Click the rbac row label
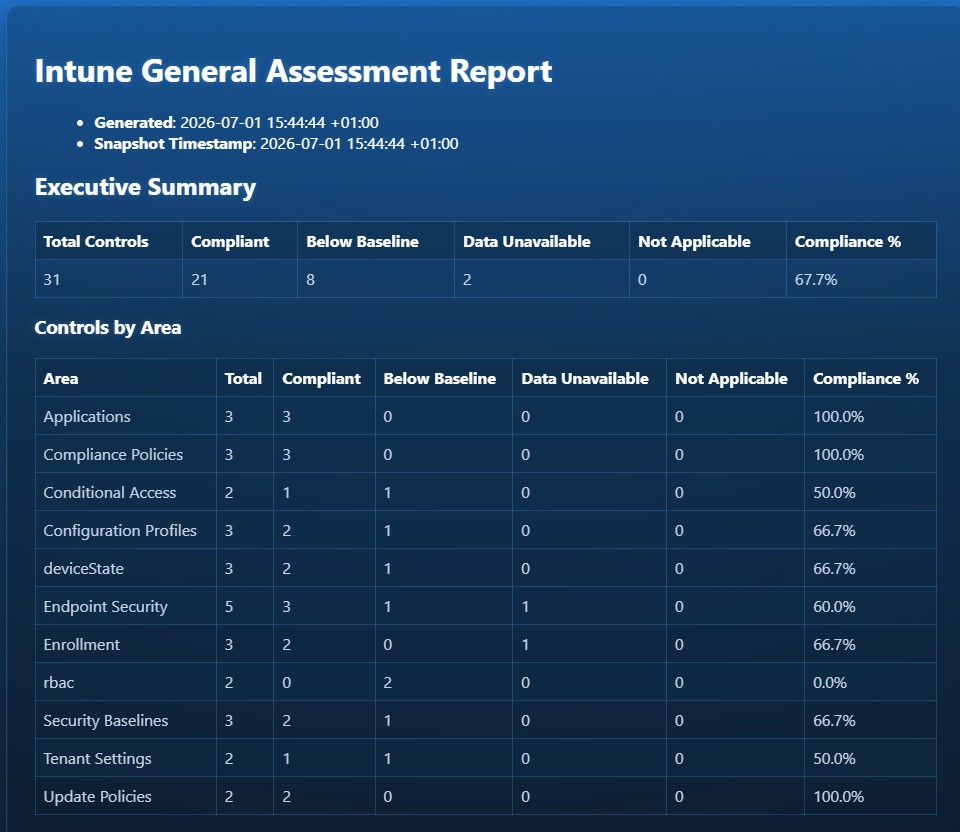This screenshot has height=832, width=960. point(59,683)
